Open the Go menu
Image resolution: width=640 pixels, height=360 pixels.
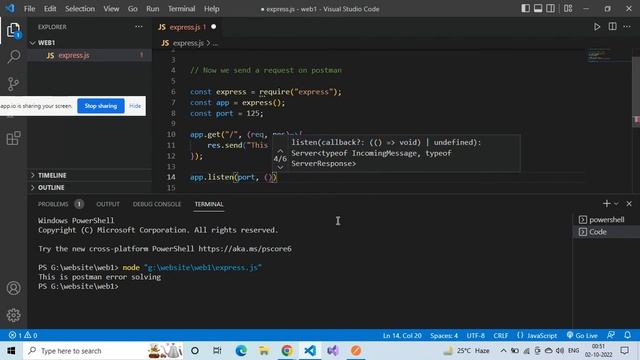(132, 9)
